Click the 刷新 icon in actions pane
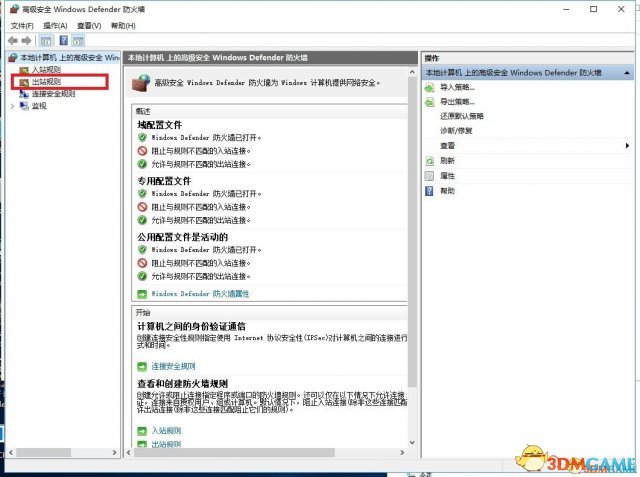The image size is (640, 477). click(429, 161)
